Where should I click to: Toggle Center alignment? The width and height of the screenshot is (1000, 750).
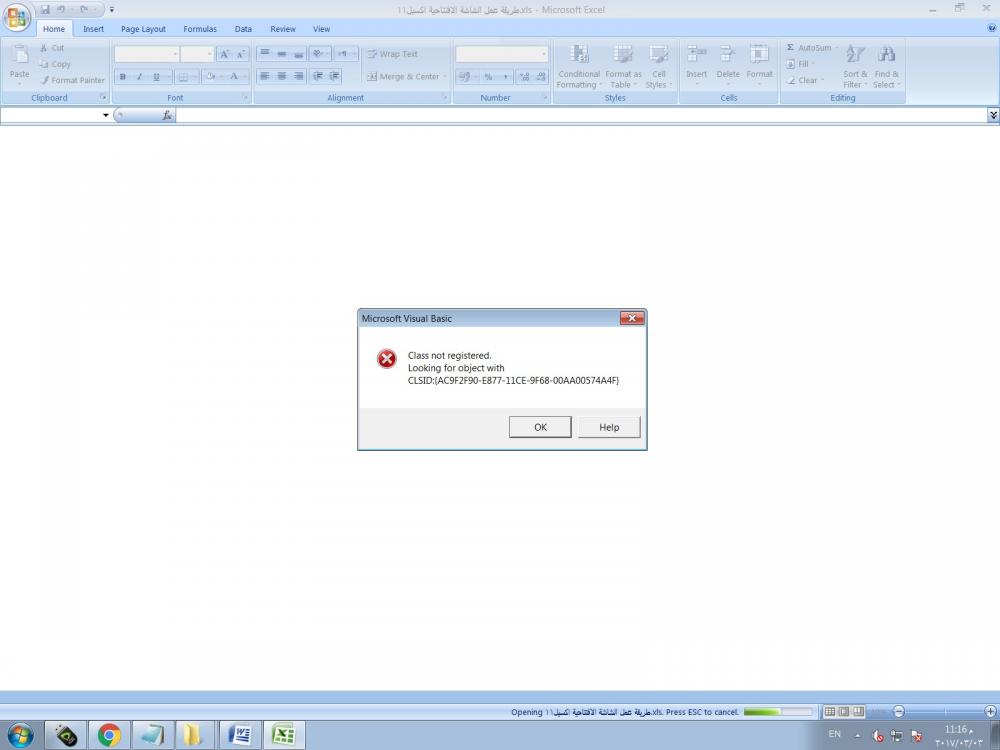pos(281,77)
